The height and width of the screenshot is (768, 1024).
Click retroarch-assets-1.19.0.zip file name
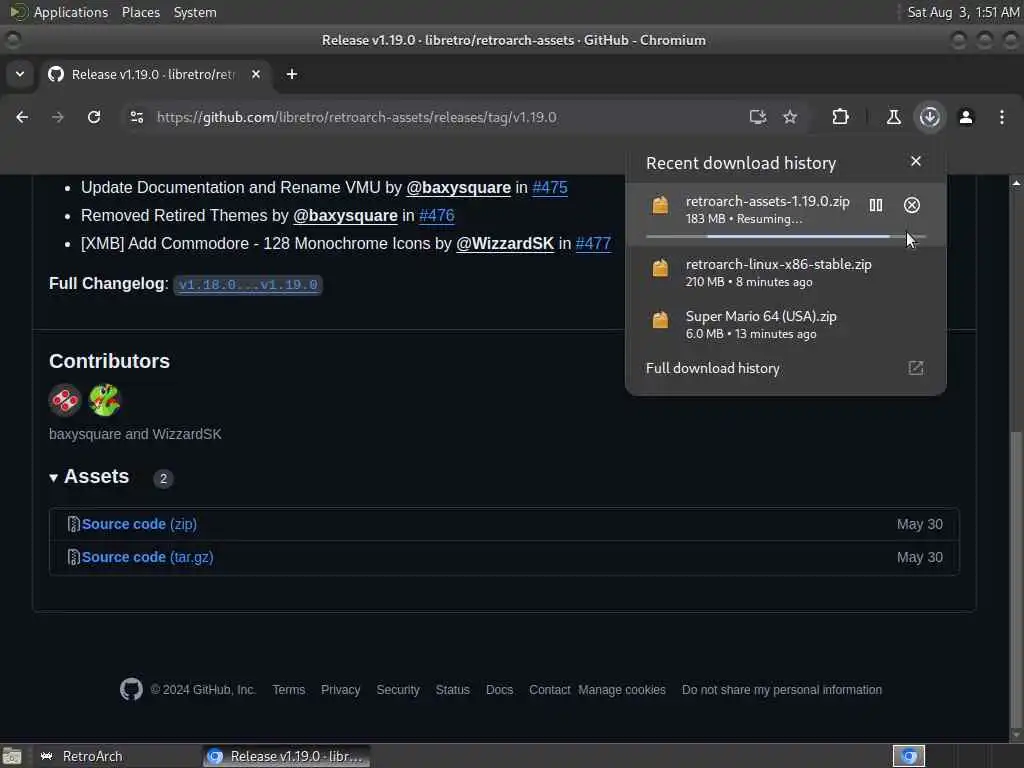(767, 201)
